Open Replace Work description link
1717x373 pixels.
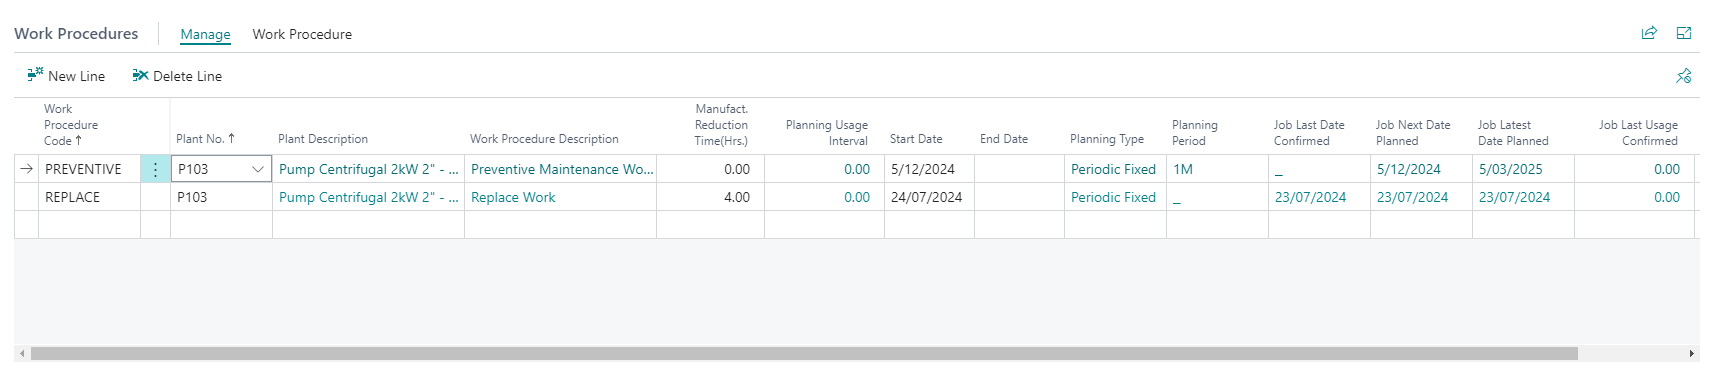point(513,197)
